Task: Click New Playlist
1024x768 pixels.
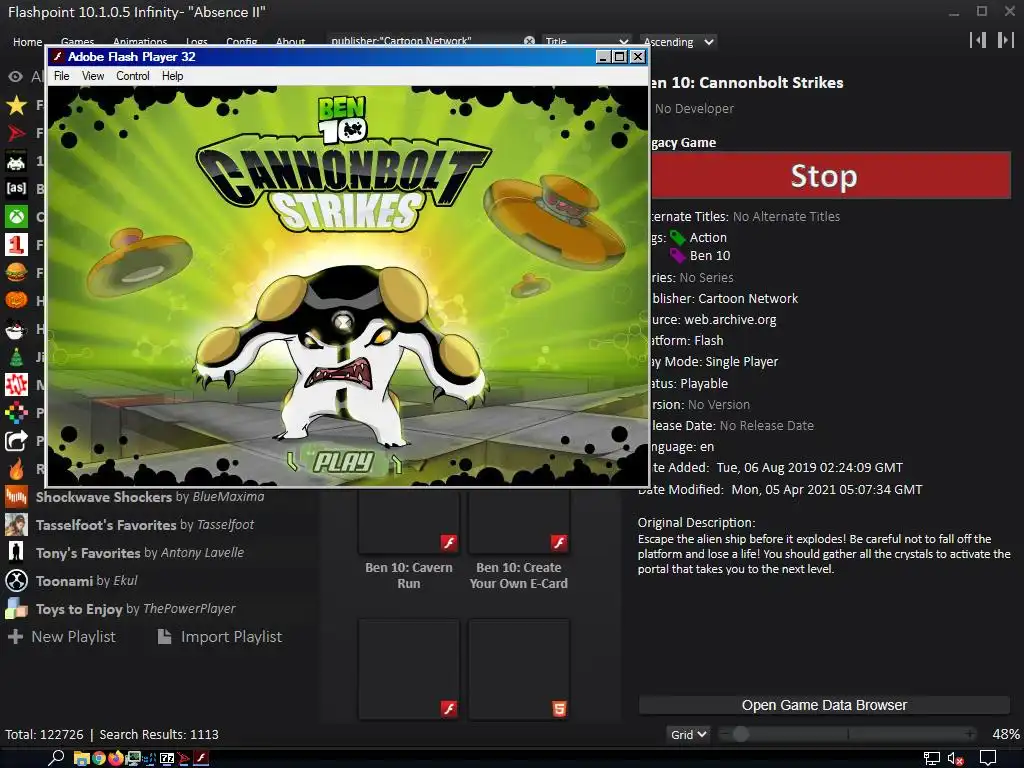Action: tap(61, 637)
